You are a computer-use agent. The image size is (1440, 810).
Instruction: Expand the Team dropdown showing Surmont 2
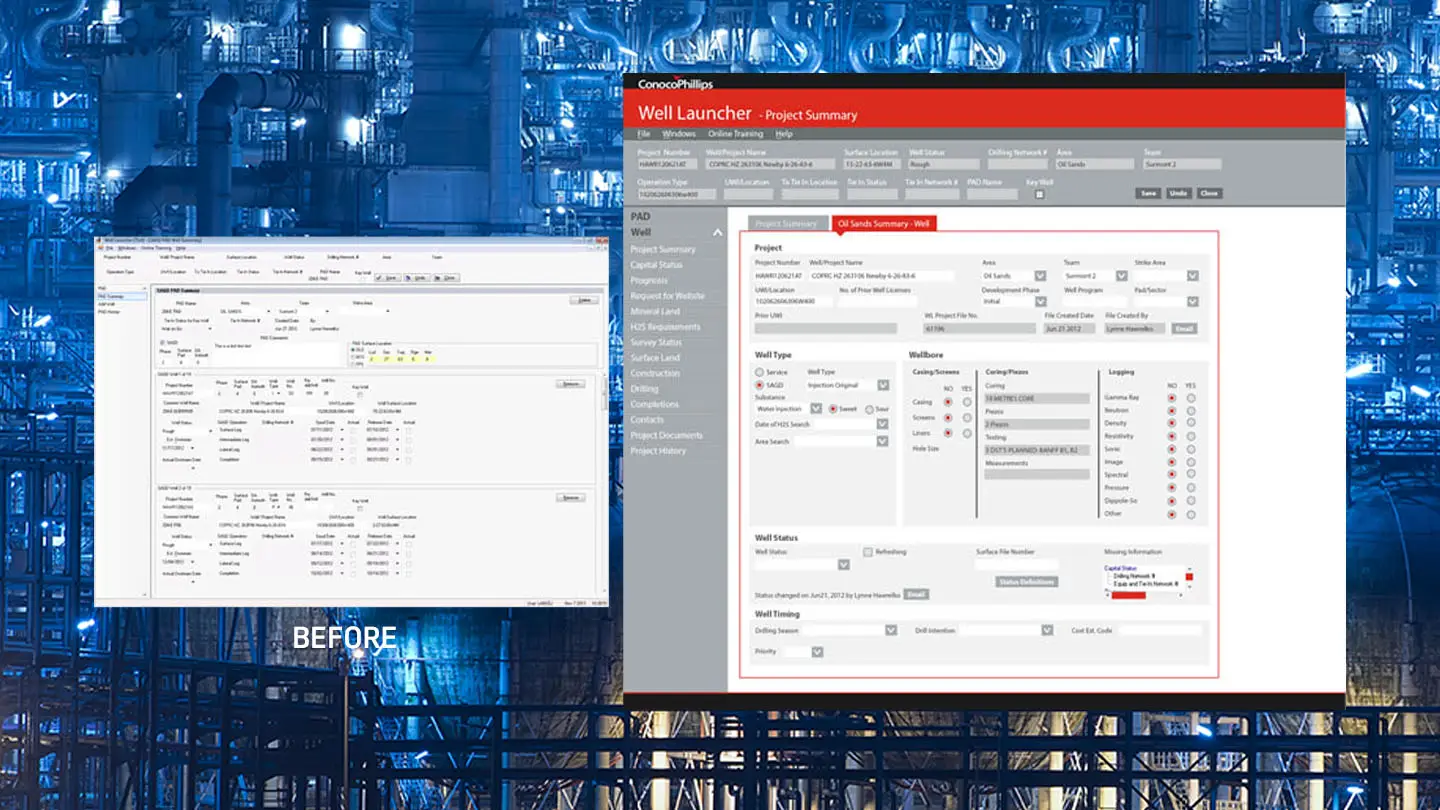[1122, 276]
